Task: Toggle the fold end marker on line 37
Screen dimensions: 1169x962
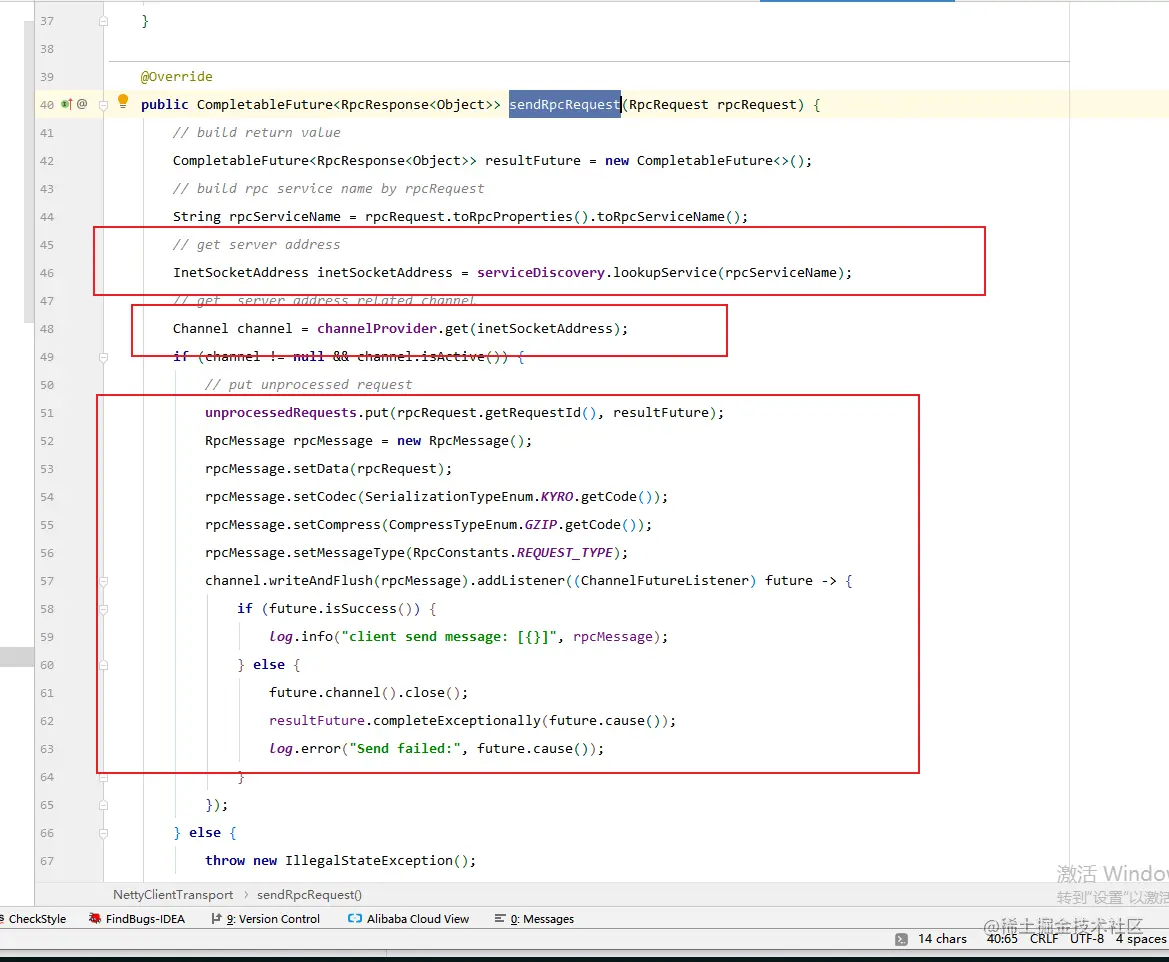Action: pyautogui.click(x=104, y=22)
